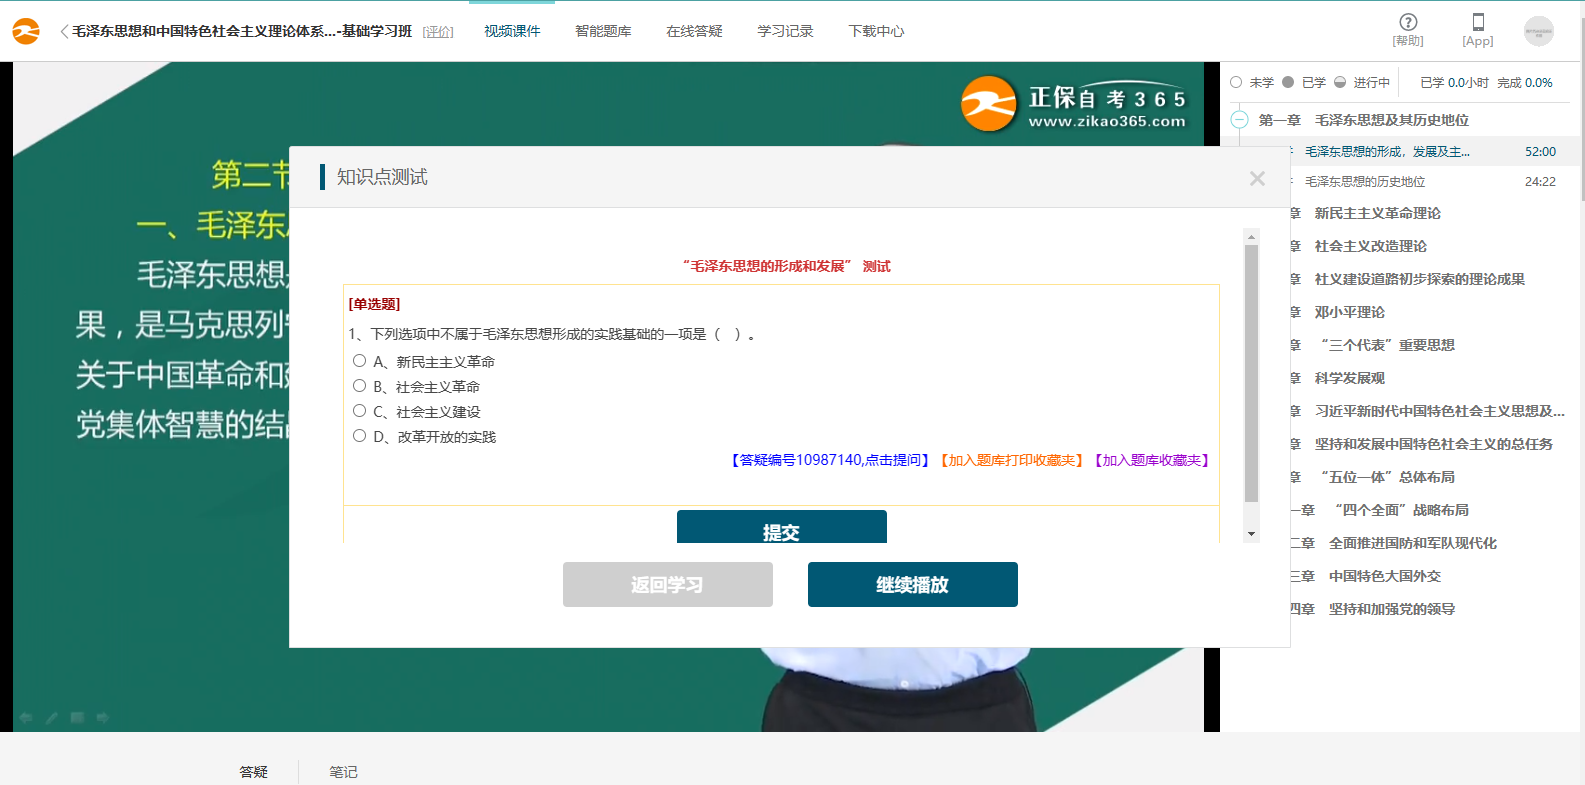Viewport: 1585px width, 785px height.
Task: Pick option D 改革开放的实践
Action: click(x=359, y=436)
